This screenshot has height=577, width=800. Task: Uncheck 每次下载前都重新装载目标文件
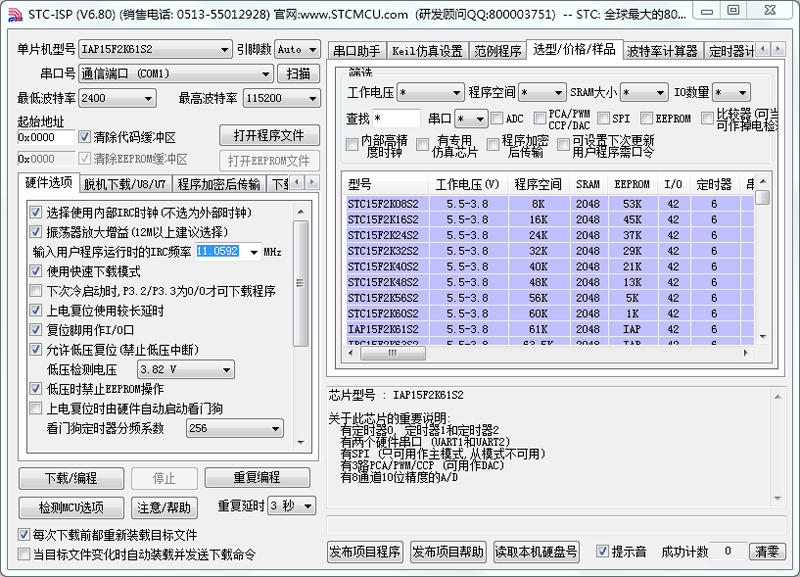tap(24, 535)
